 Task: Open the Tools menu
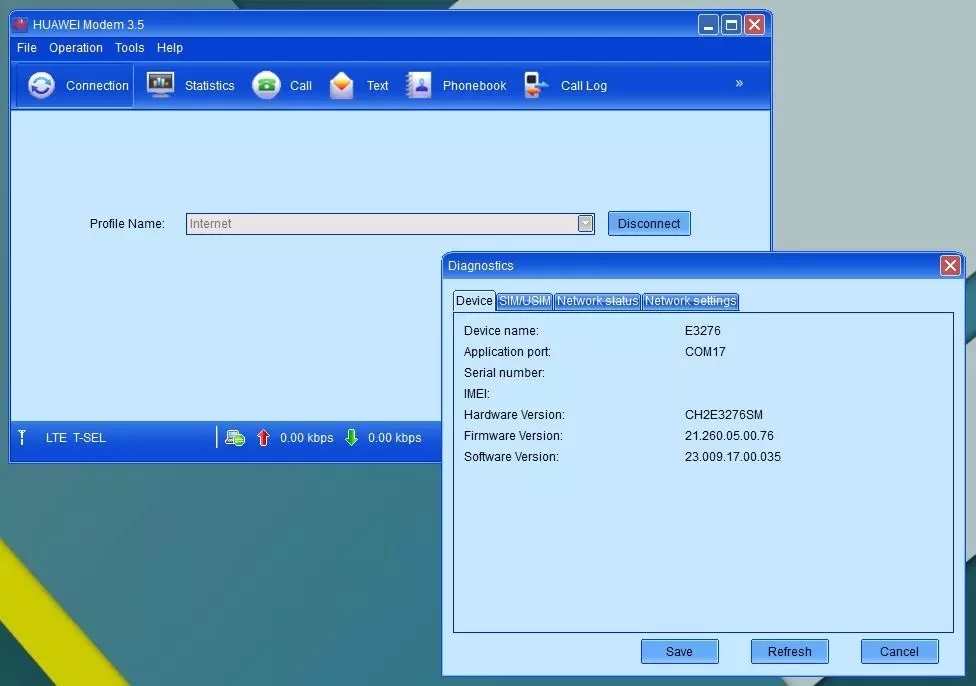coord(129,48)
